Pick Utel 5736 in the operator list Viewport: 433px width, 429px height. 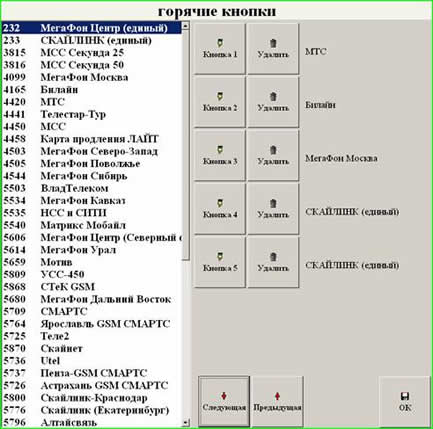click(92, 361)
